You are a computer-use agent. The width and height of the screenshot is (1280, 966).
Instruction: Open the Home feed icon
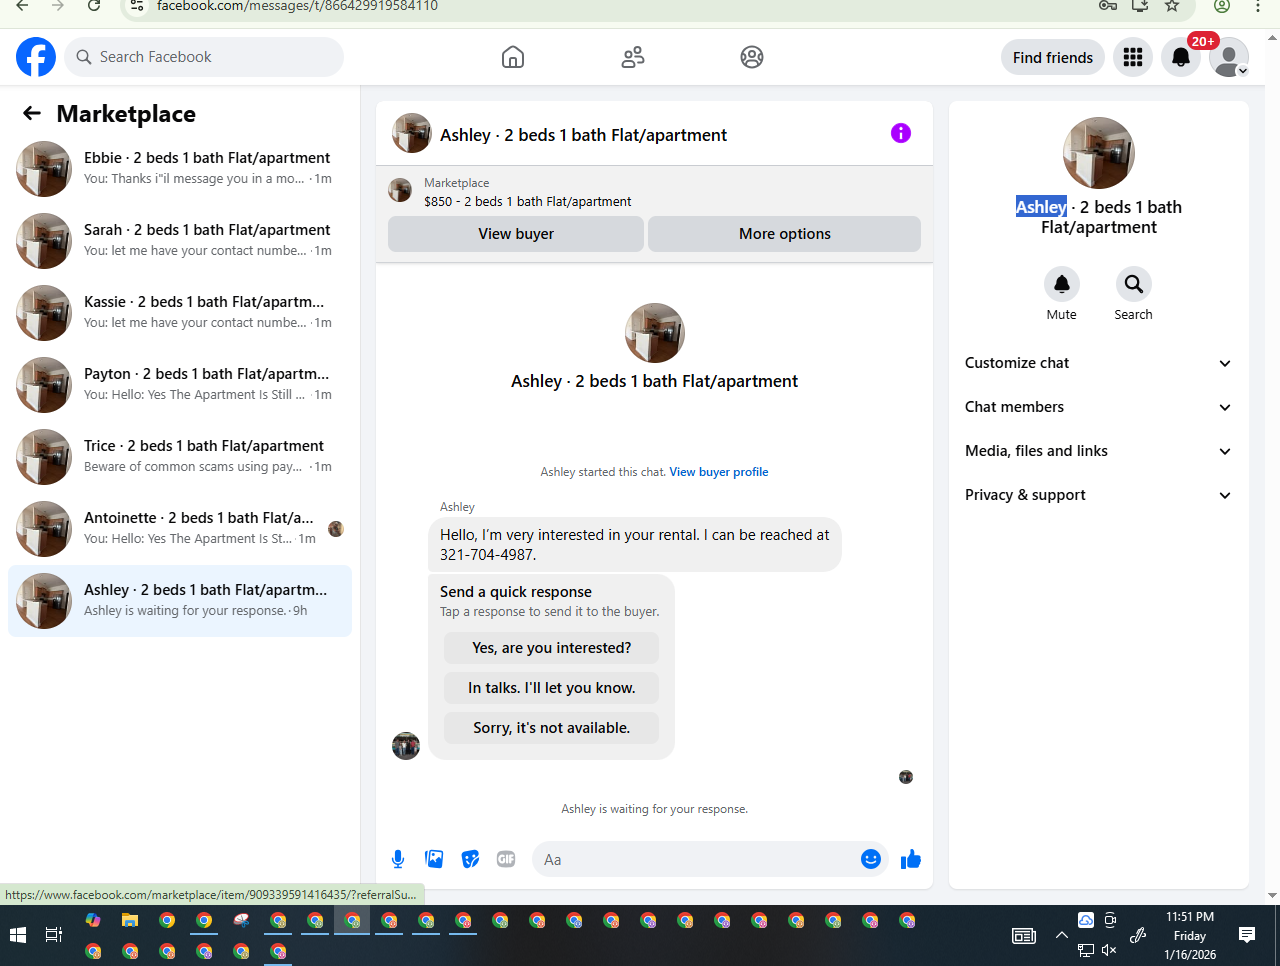click(513, 57)
